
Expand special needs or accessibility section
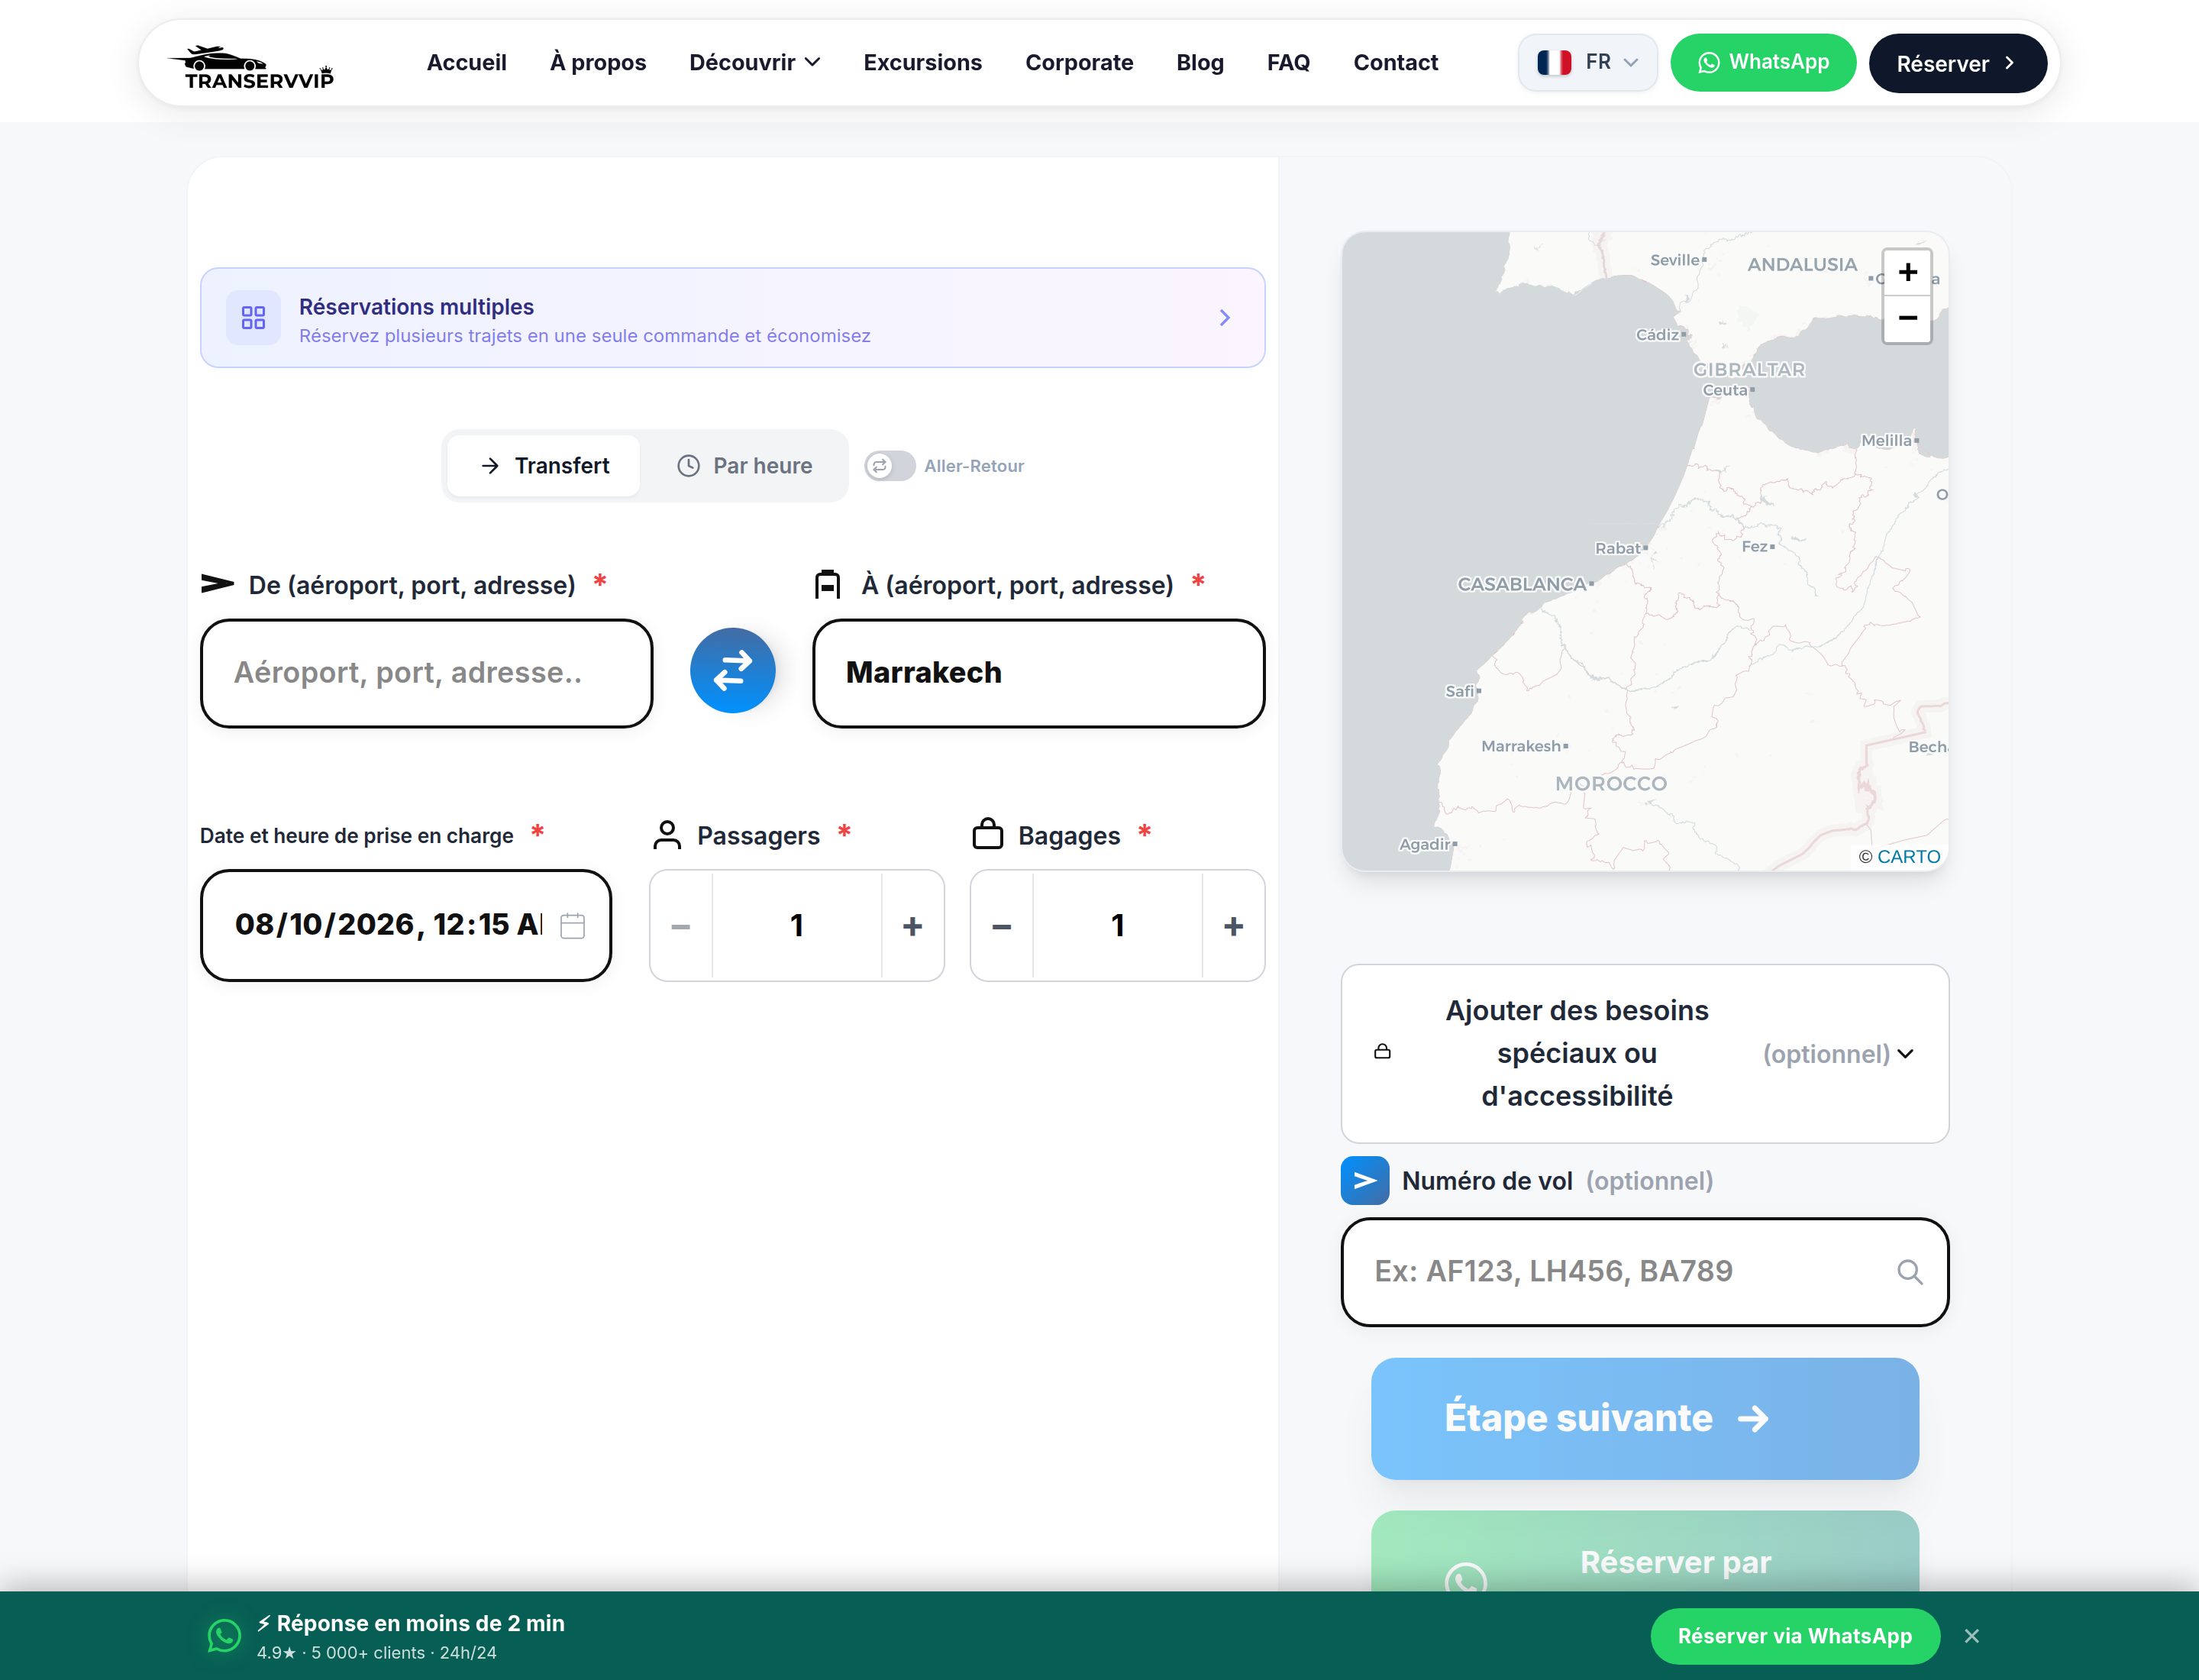[x=1645, y=1054]
